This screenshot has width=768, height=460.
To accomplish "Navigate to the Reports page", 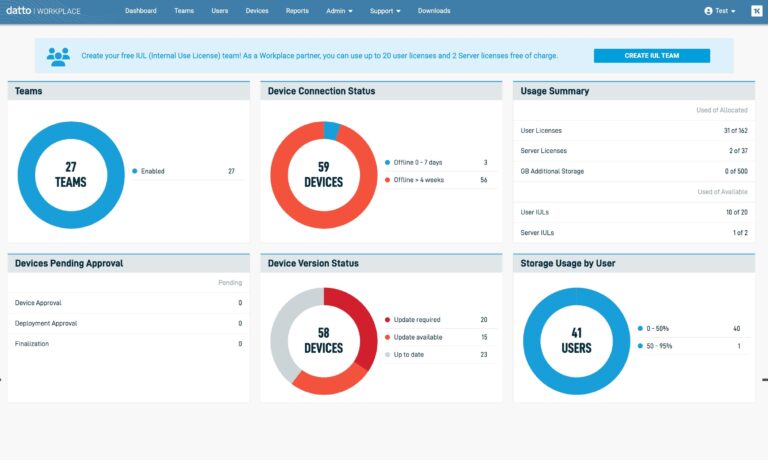I will point(297,11).
